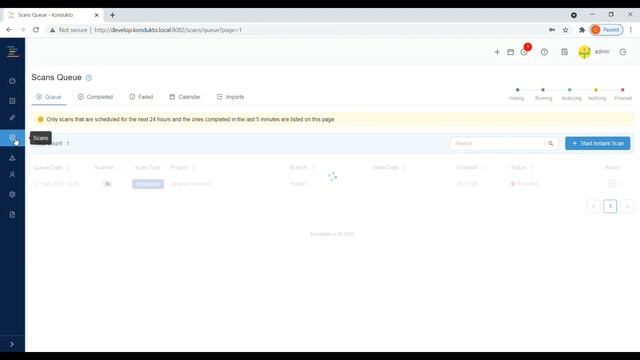Bookmark page with star icon
This screenshot has width=640, height=360.
point(565,30)
